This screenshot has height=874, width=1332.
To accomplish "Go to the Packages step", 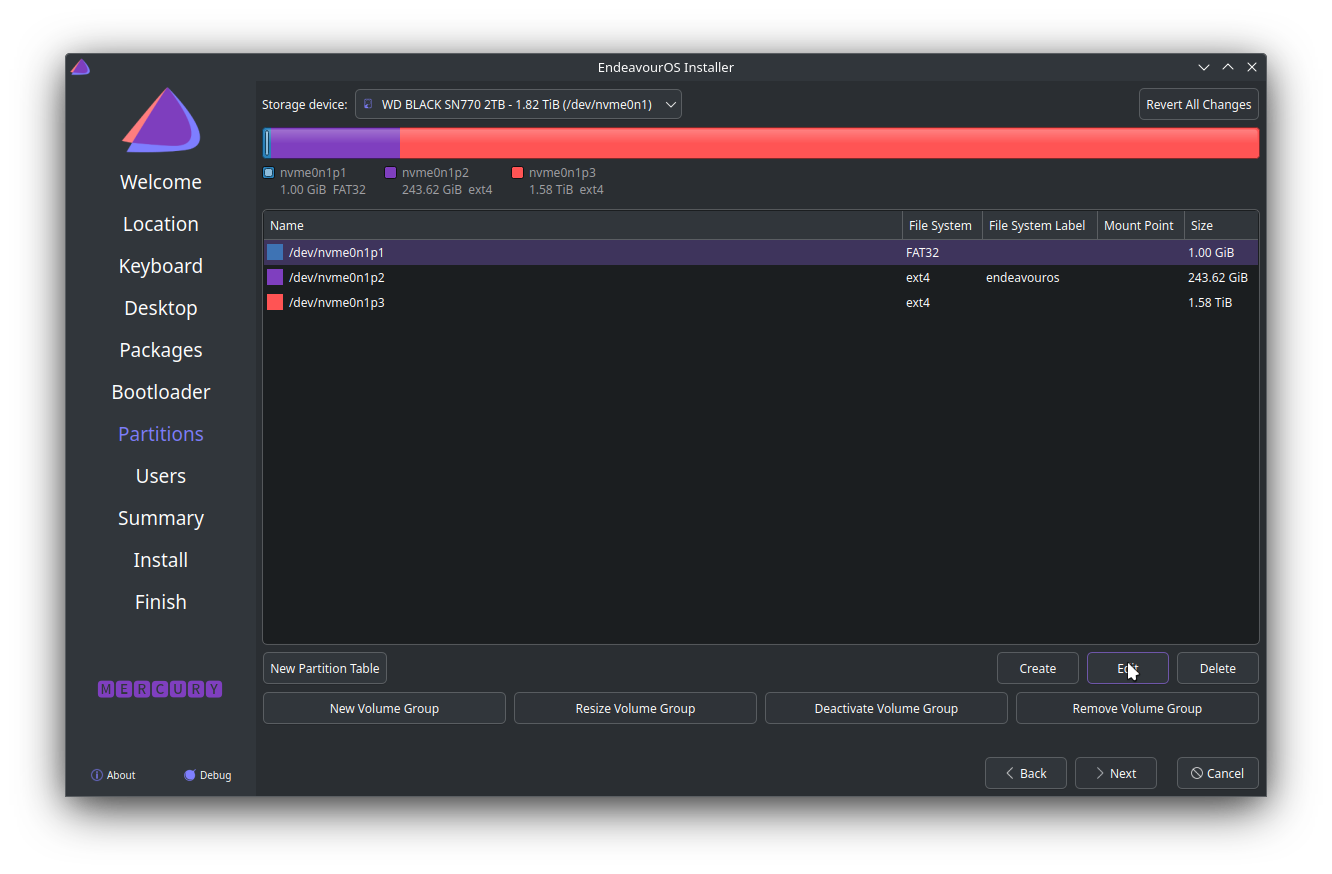I will point(161,350).
